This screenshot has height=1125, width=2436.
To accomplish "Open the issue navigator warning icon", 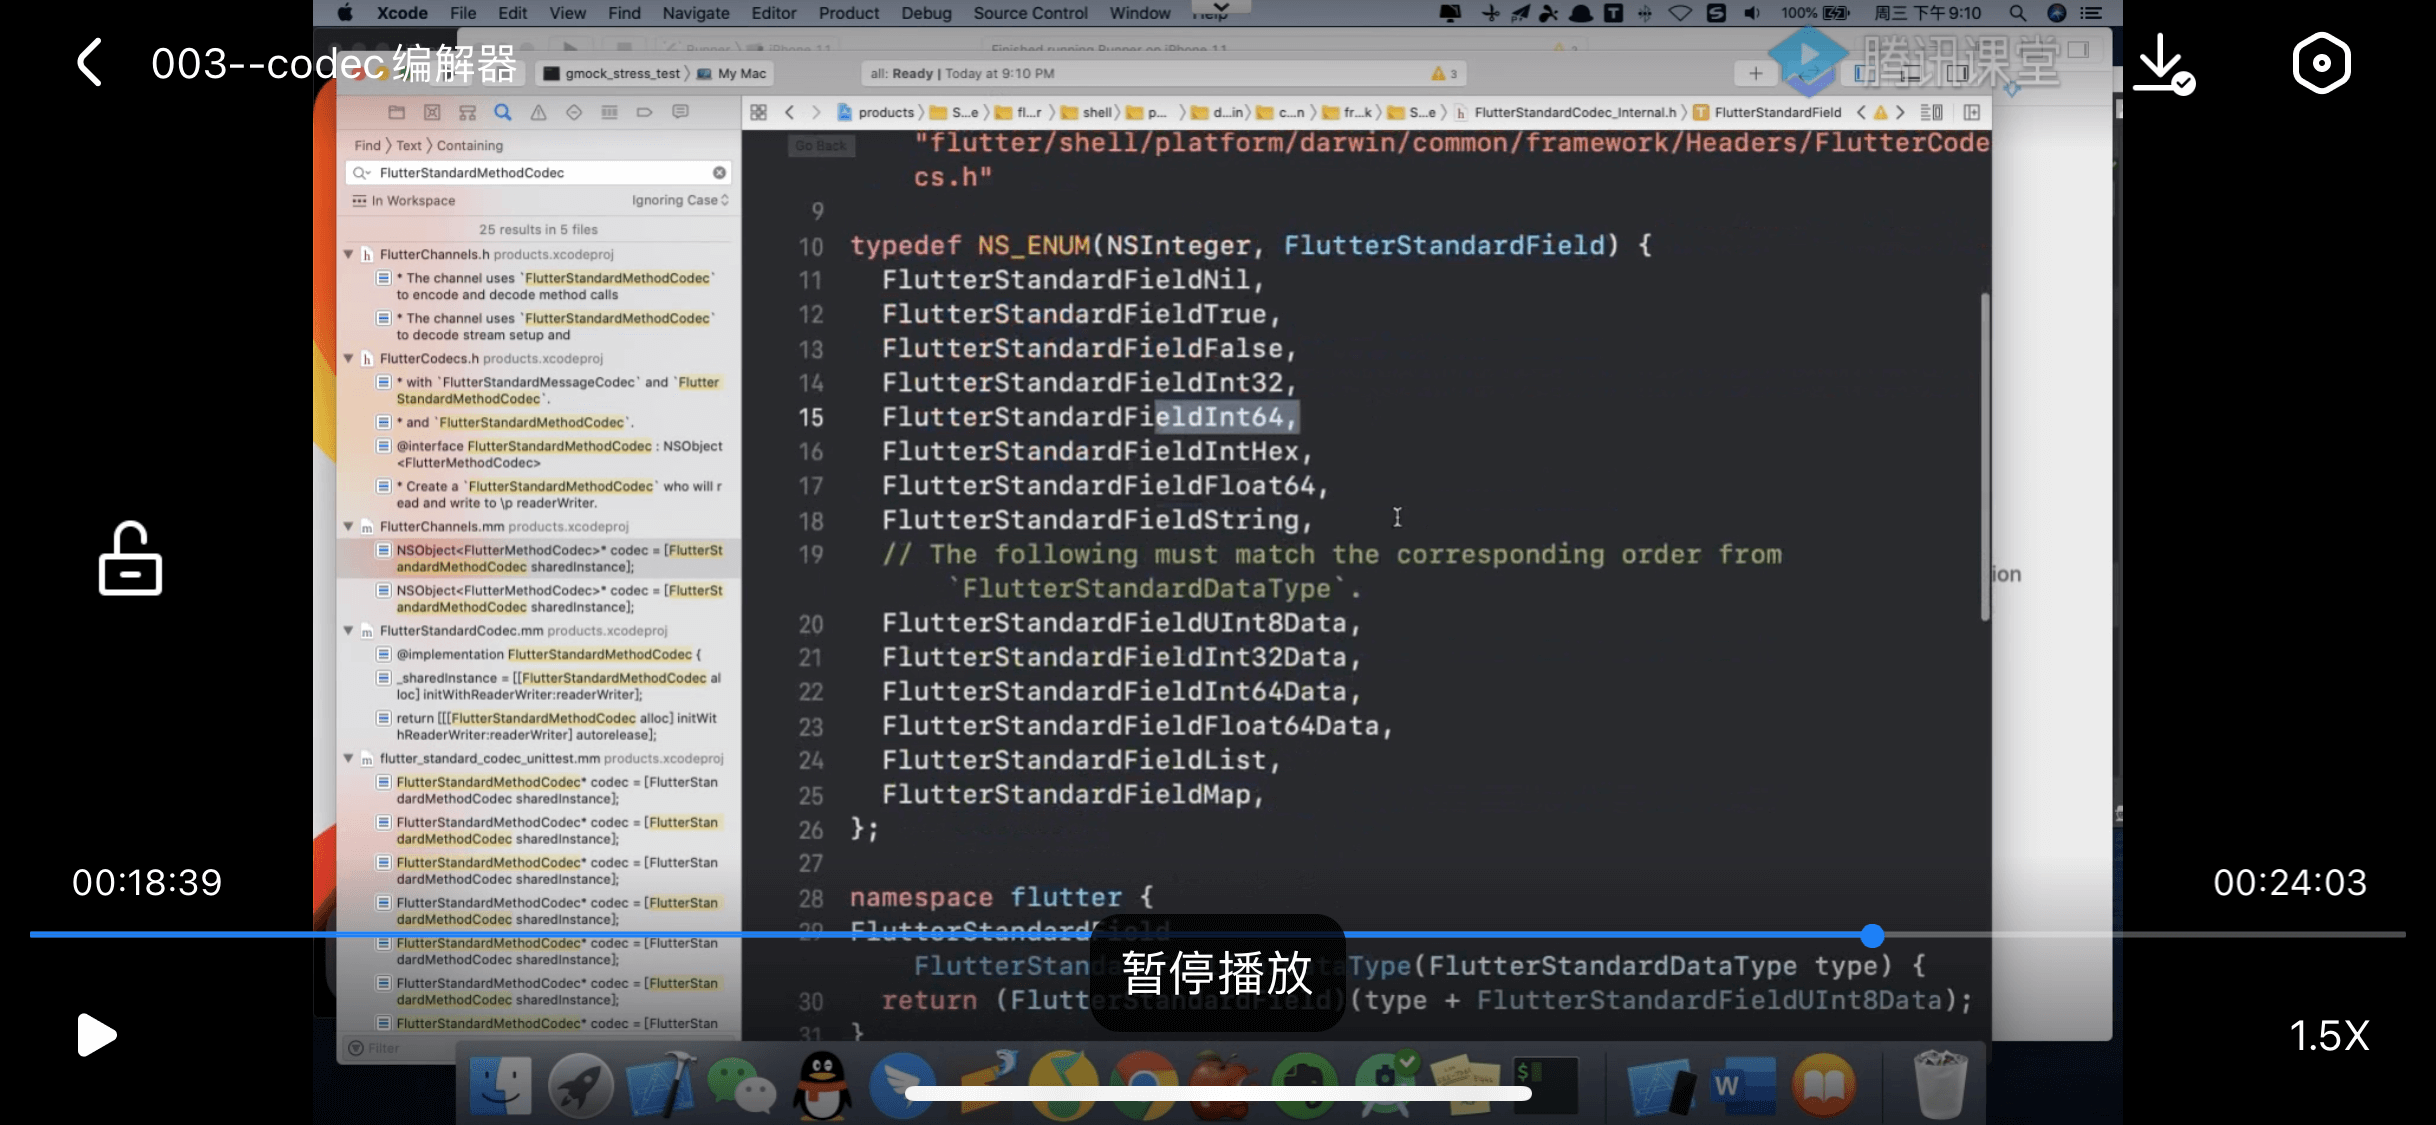I will pyautogui.click(x=538, y=112).
